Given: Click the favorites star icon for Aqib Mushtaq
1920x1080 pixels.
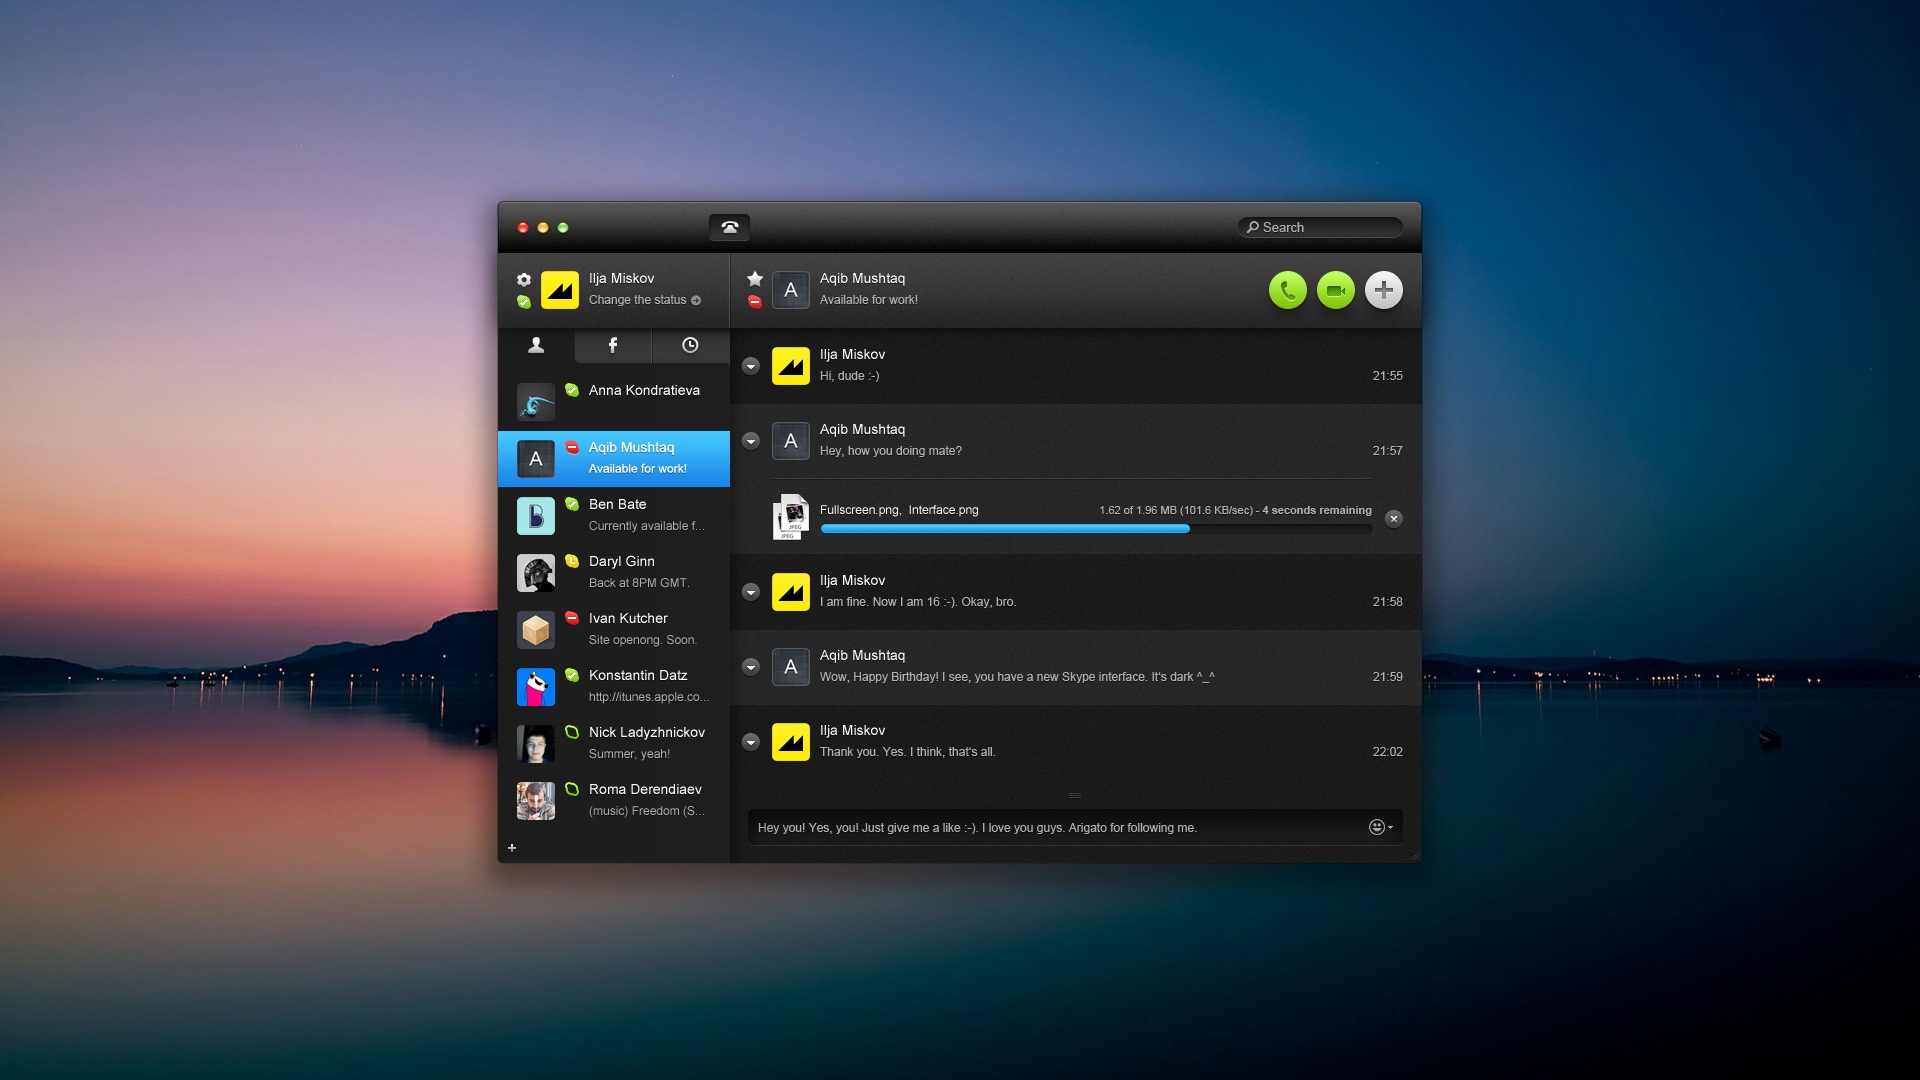Looking at the screenshot, I should 754,277.
